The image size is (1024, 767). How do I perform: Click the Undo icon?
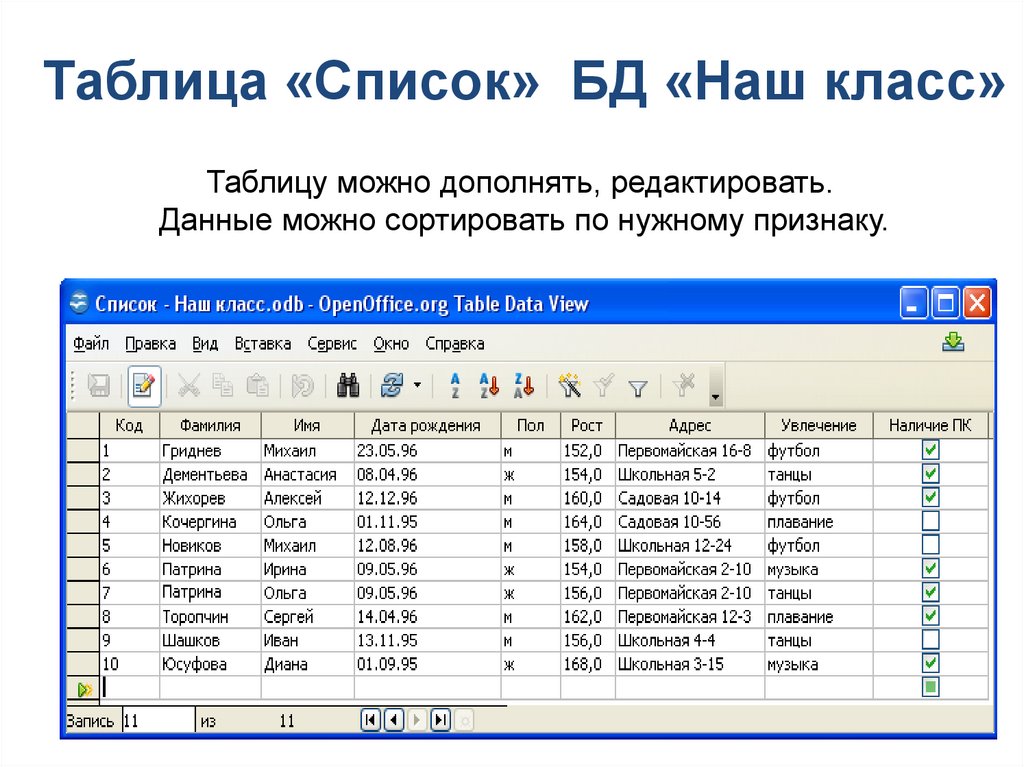click(x=302, y=385)
